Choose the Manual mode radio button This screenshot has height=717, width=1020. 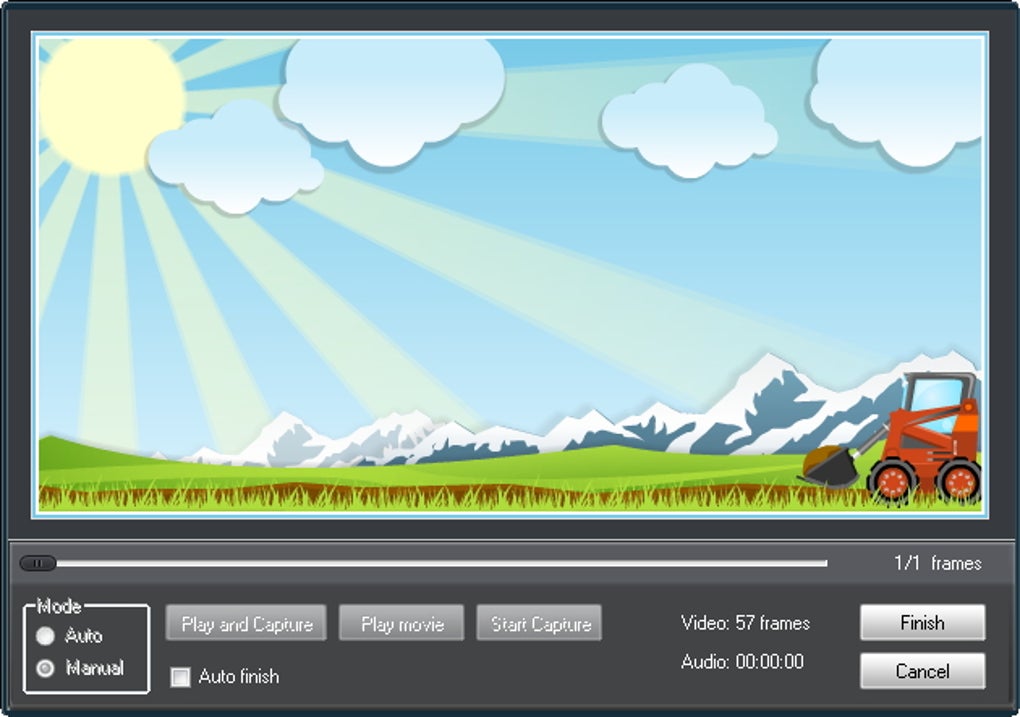click(x=45, y=669)
